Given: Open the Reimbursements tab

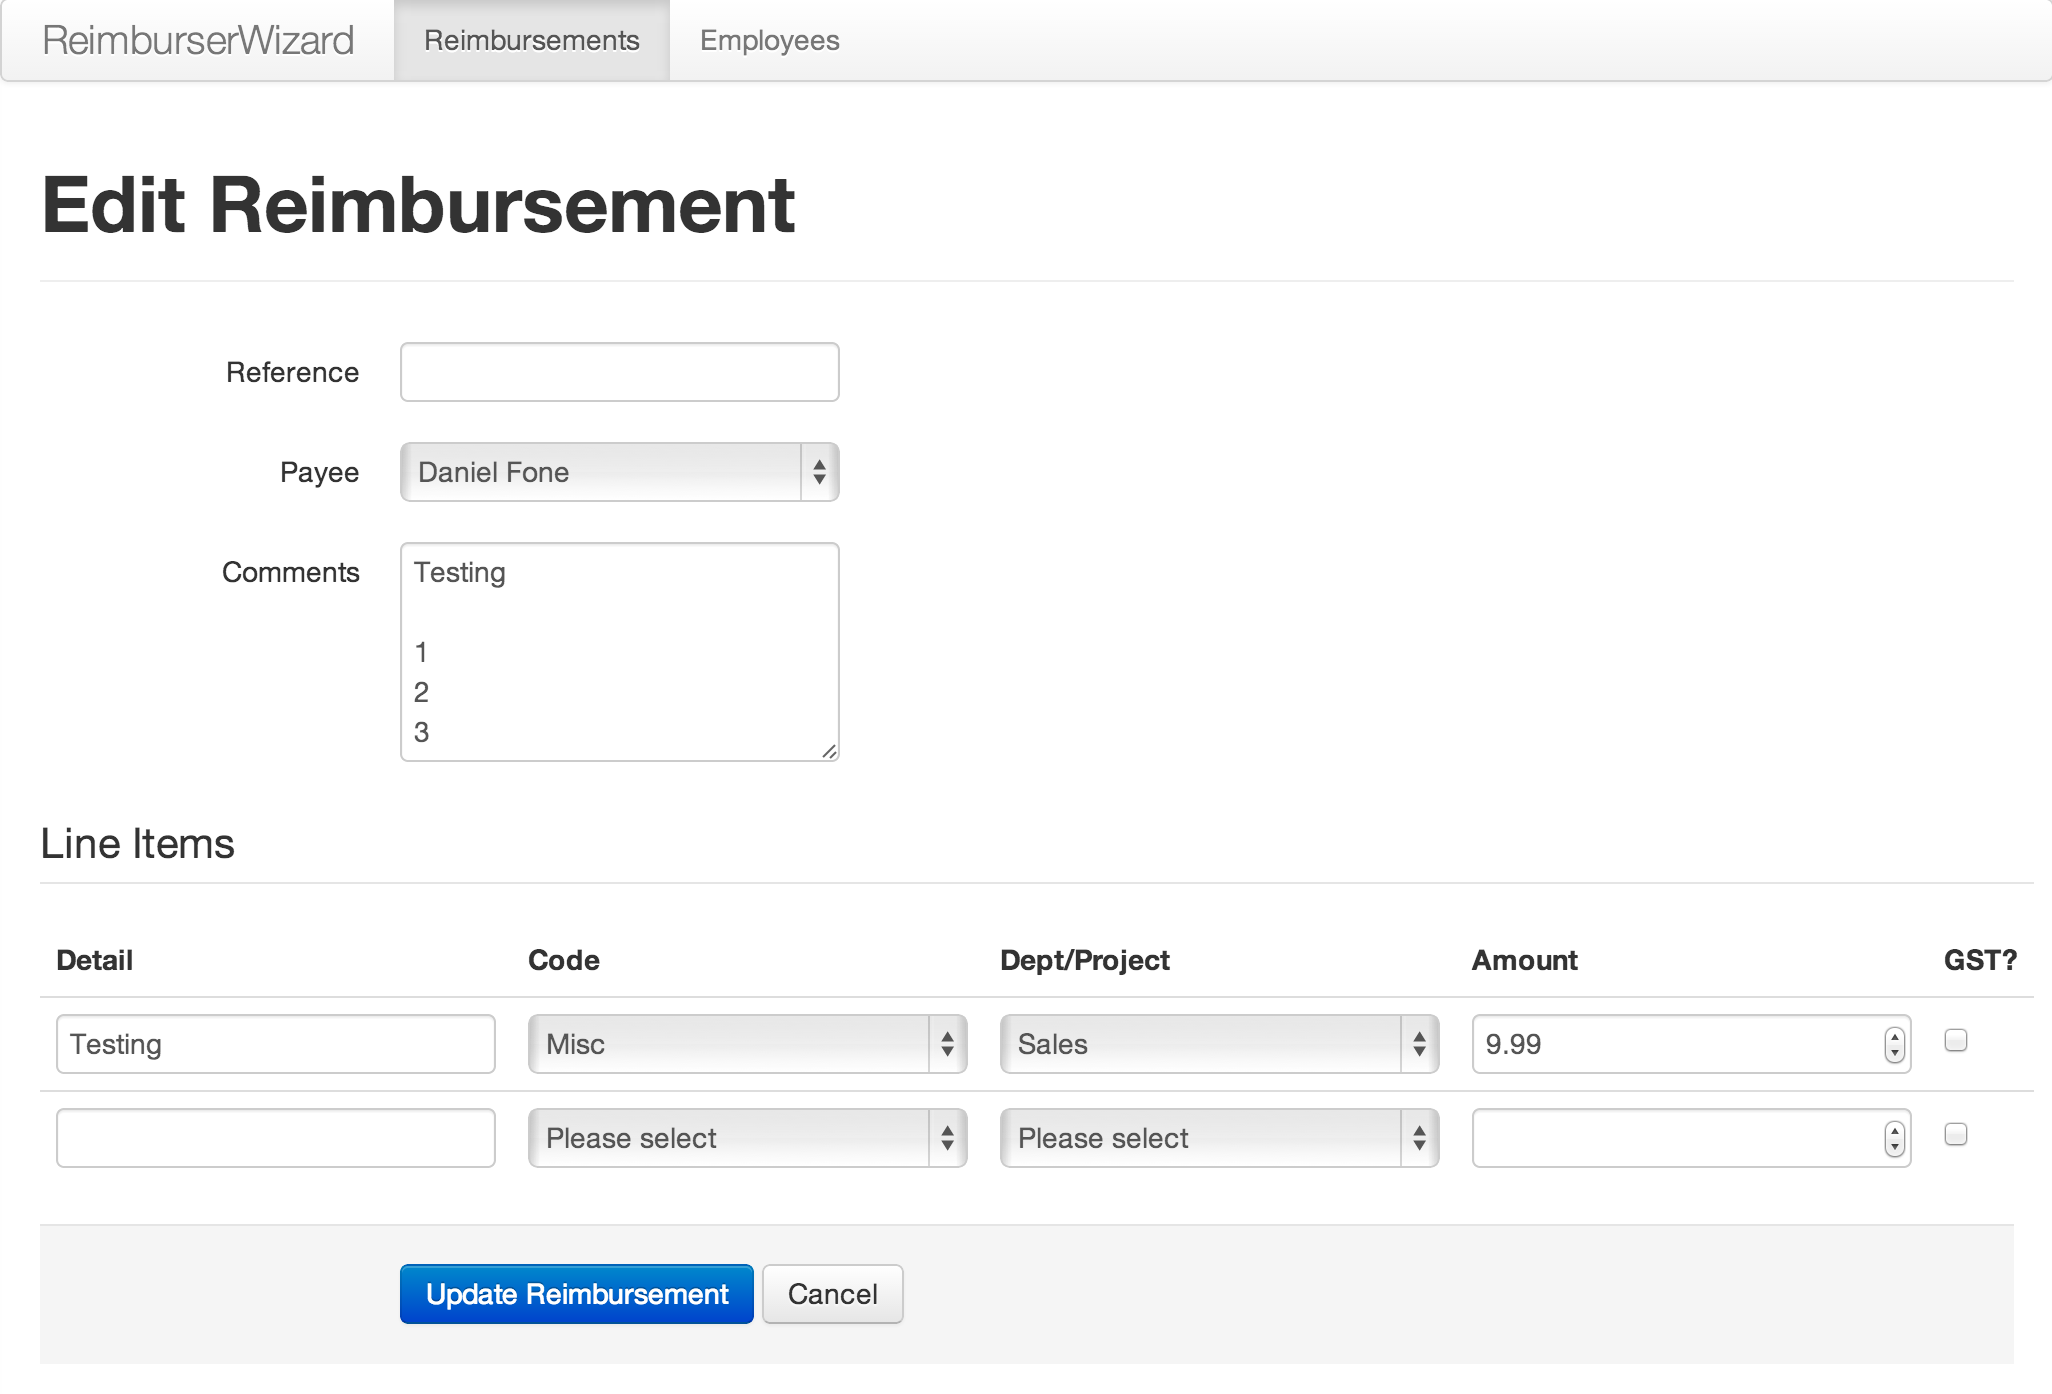Looking at the screenshot, I should pos(531,40).
